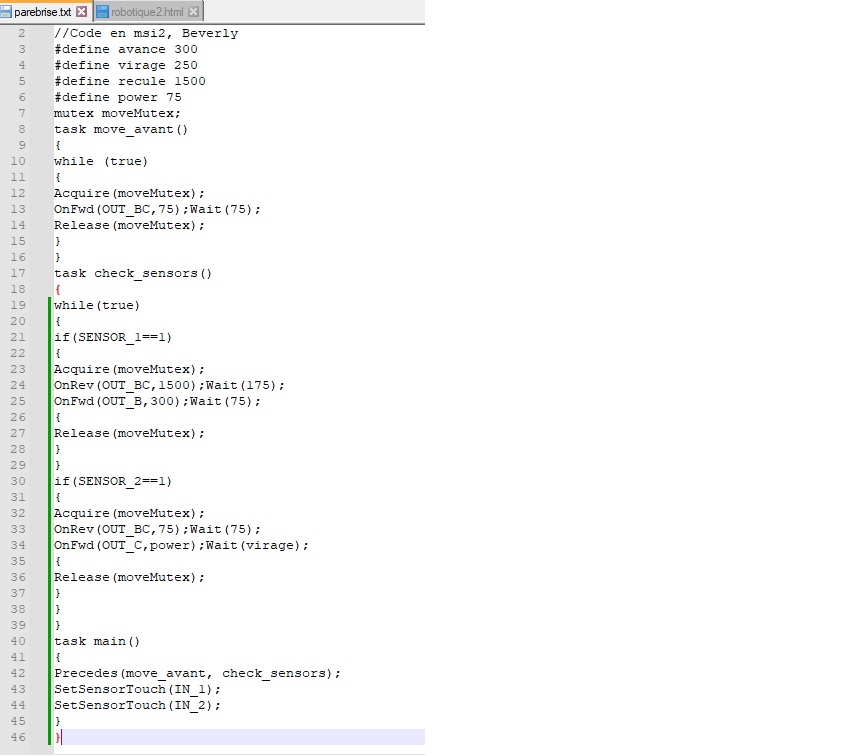Click the red closing brace on line 46
The image size is (864, 756).
pyautogui.click(x=58, y=737)
